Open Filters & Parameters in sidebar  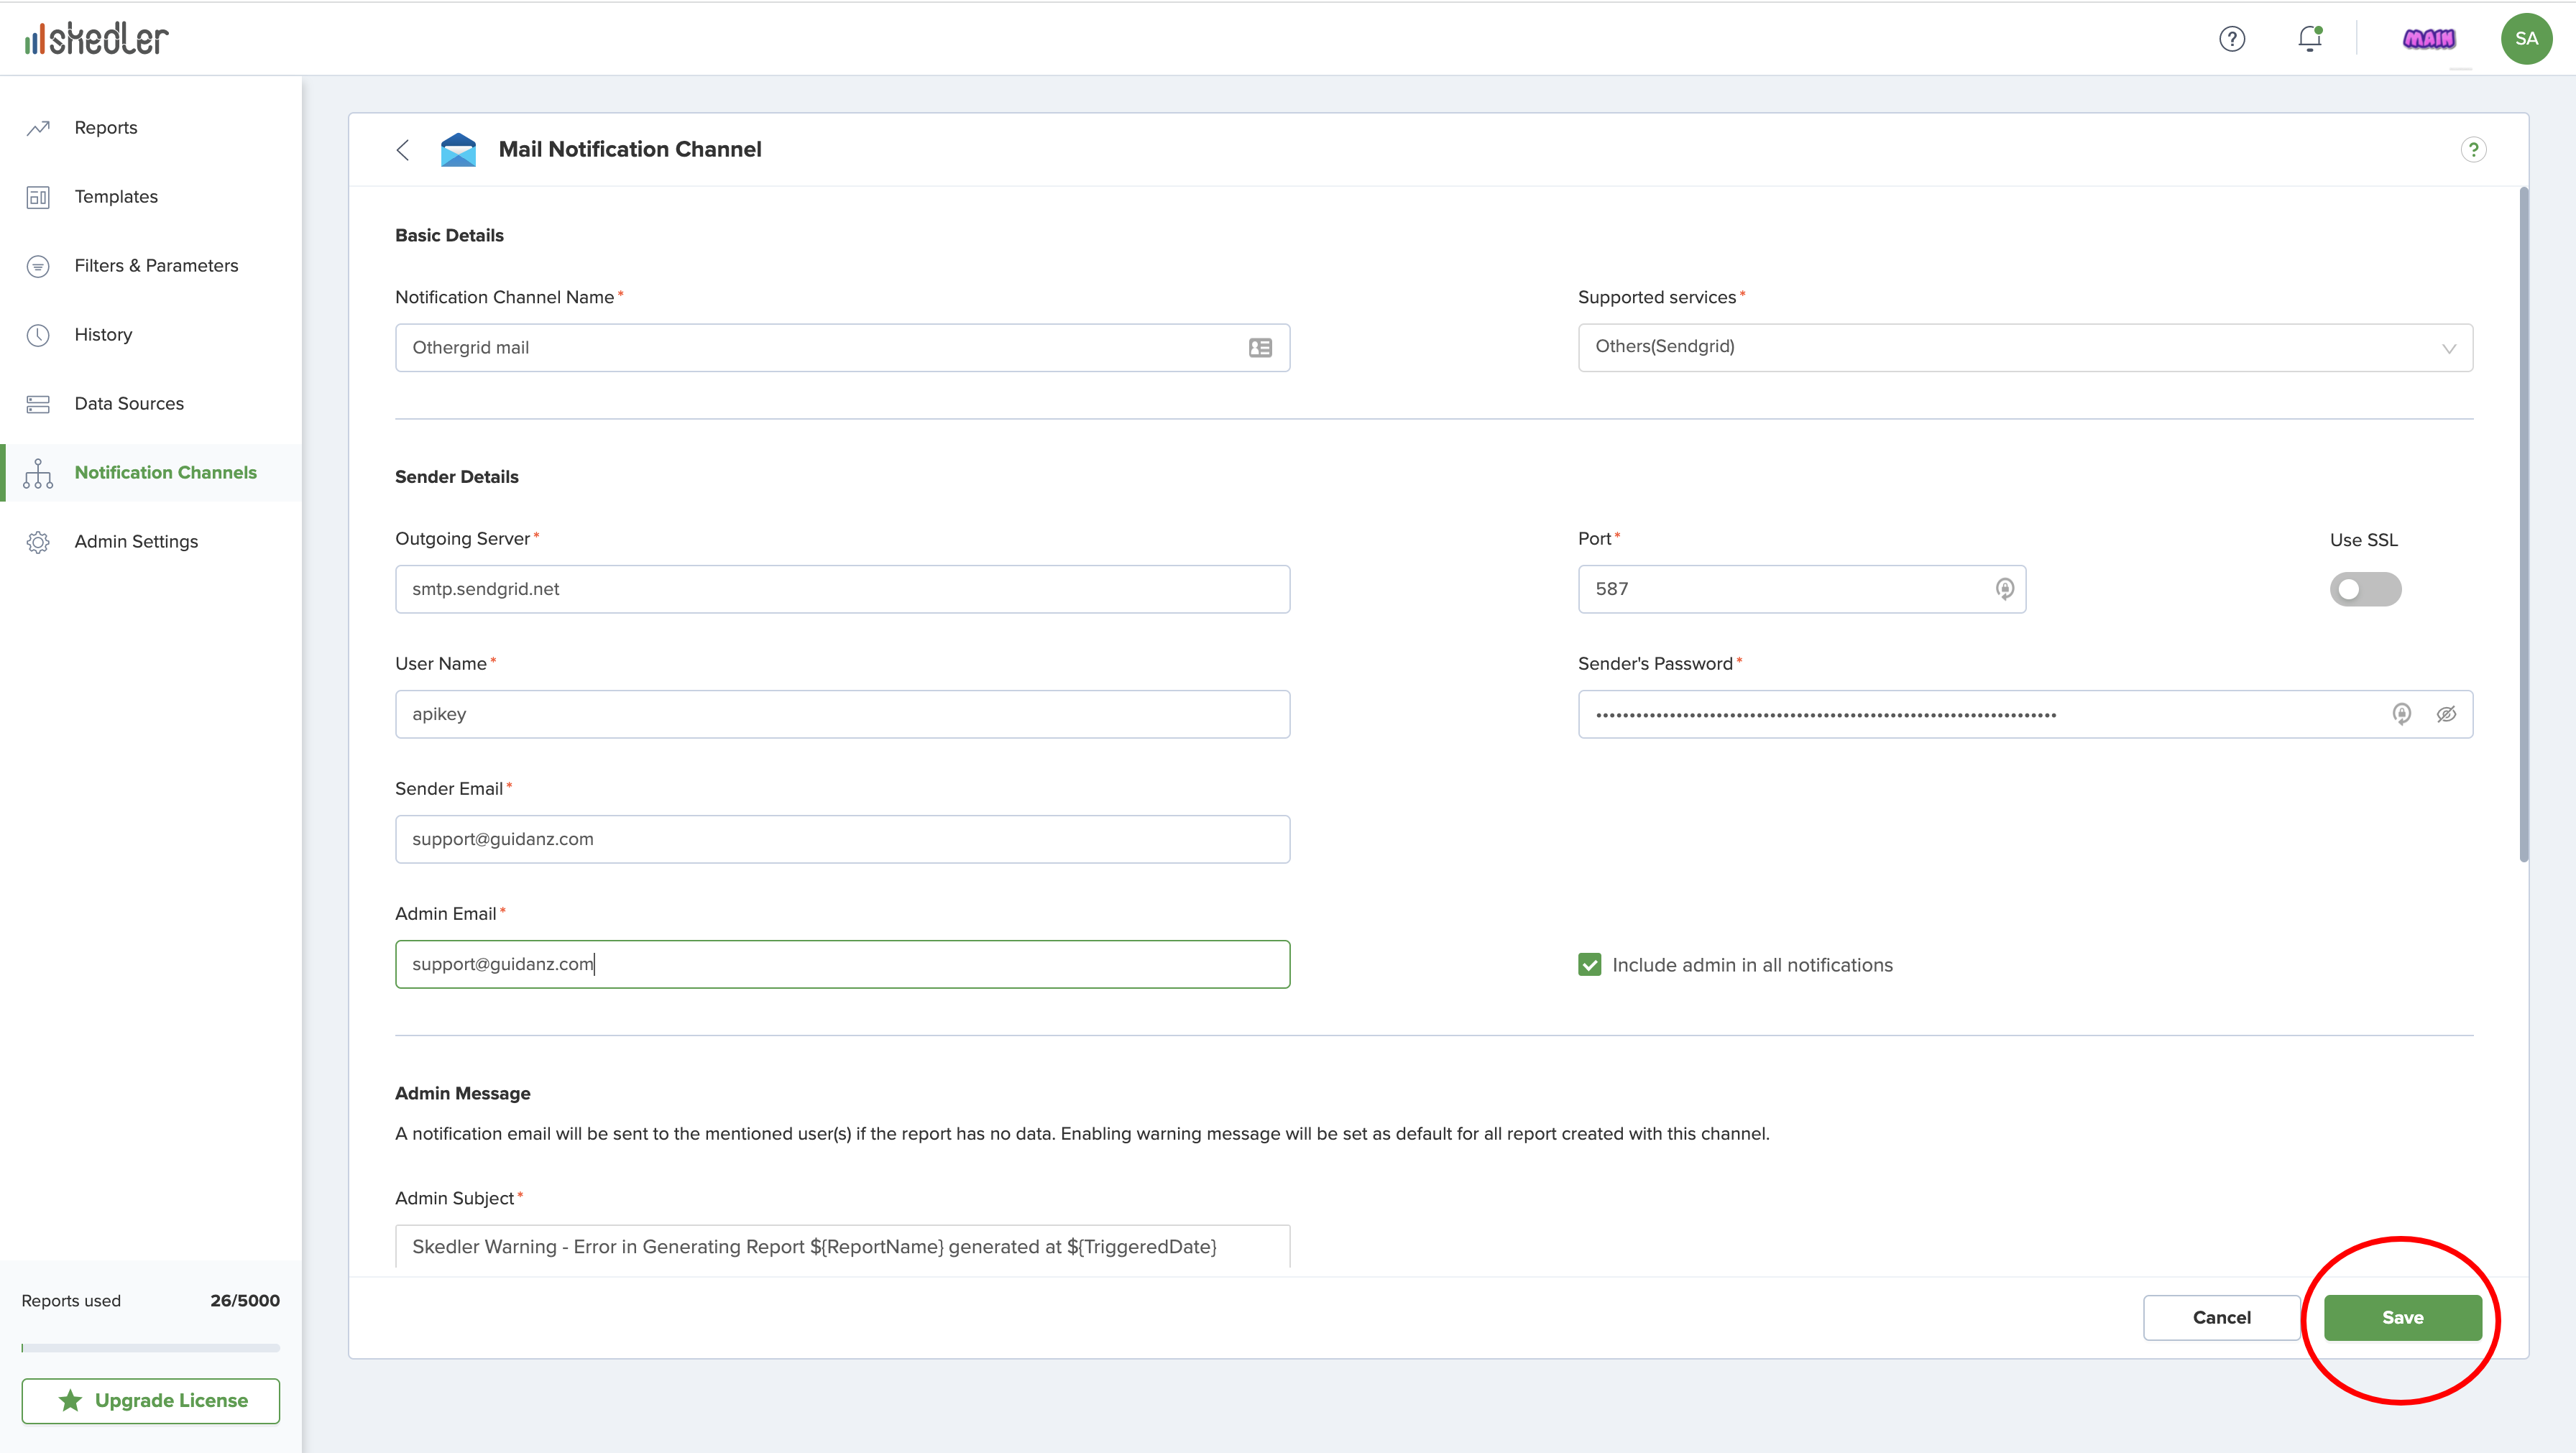156,266
